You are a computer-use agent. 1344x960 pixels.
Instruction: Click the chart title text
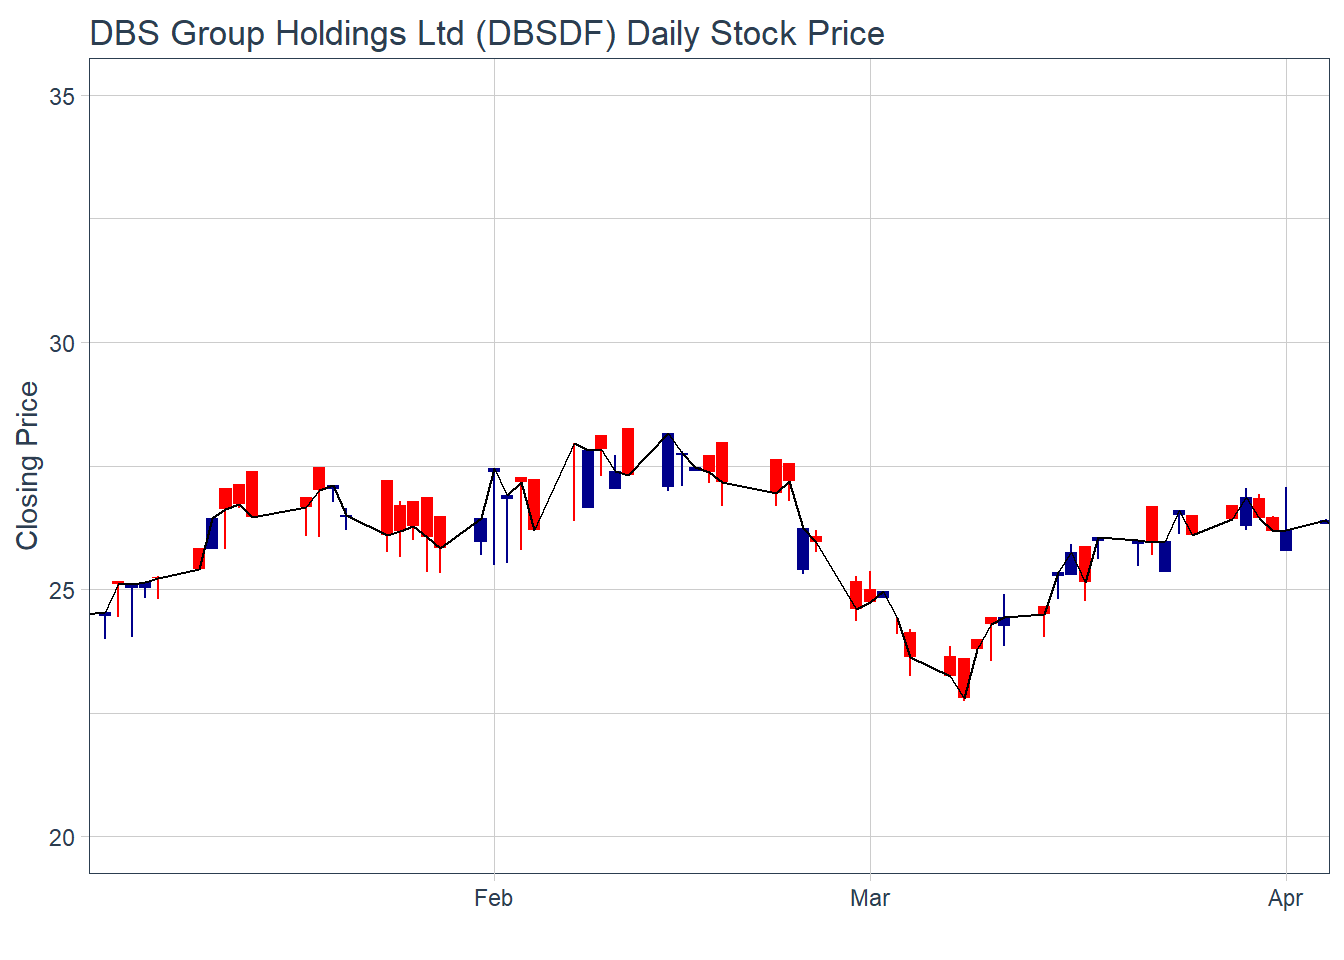pos(487,33)
